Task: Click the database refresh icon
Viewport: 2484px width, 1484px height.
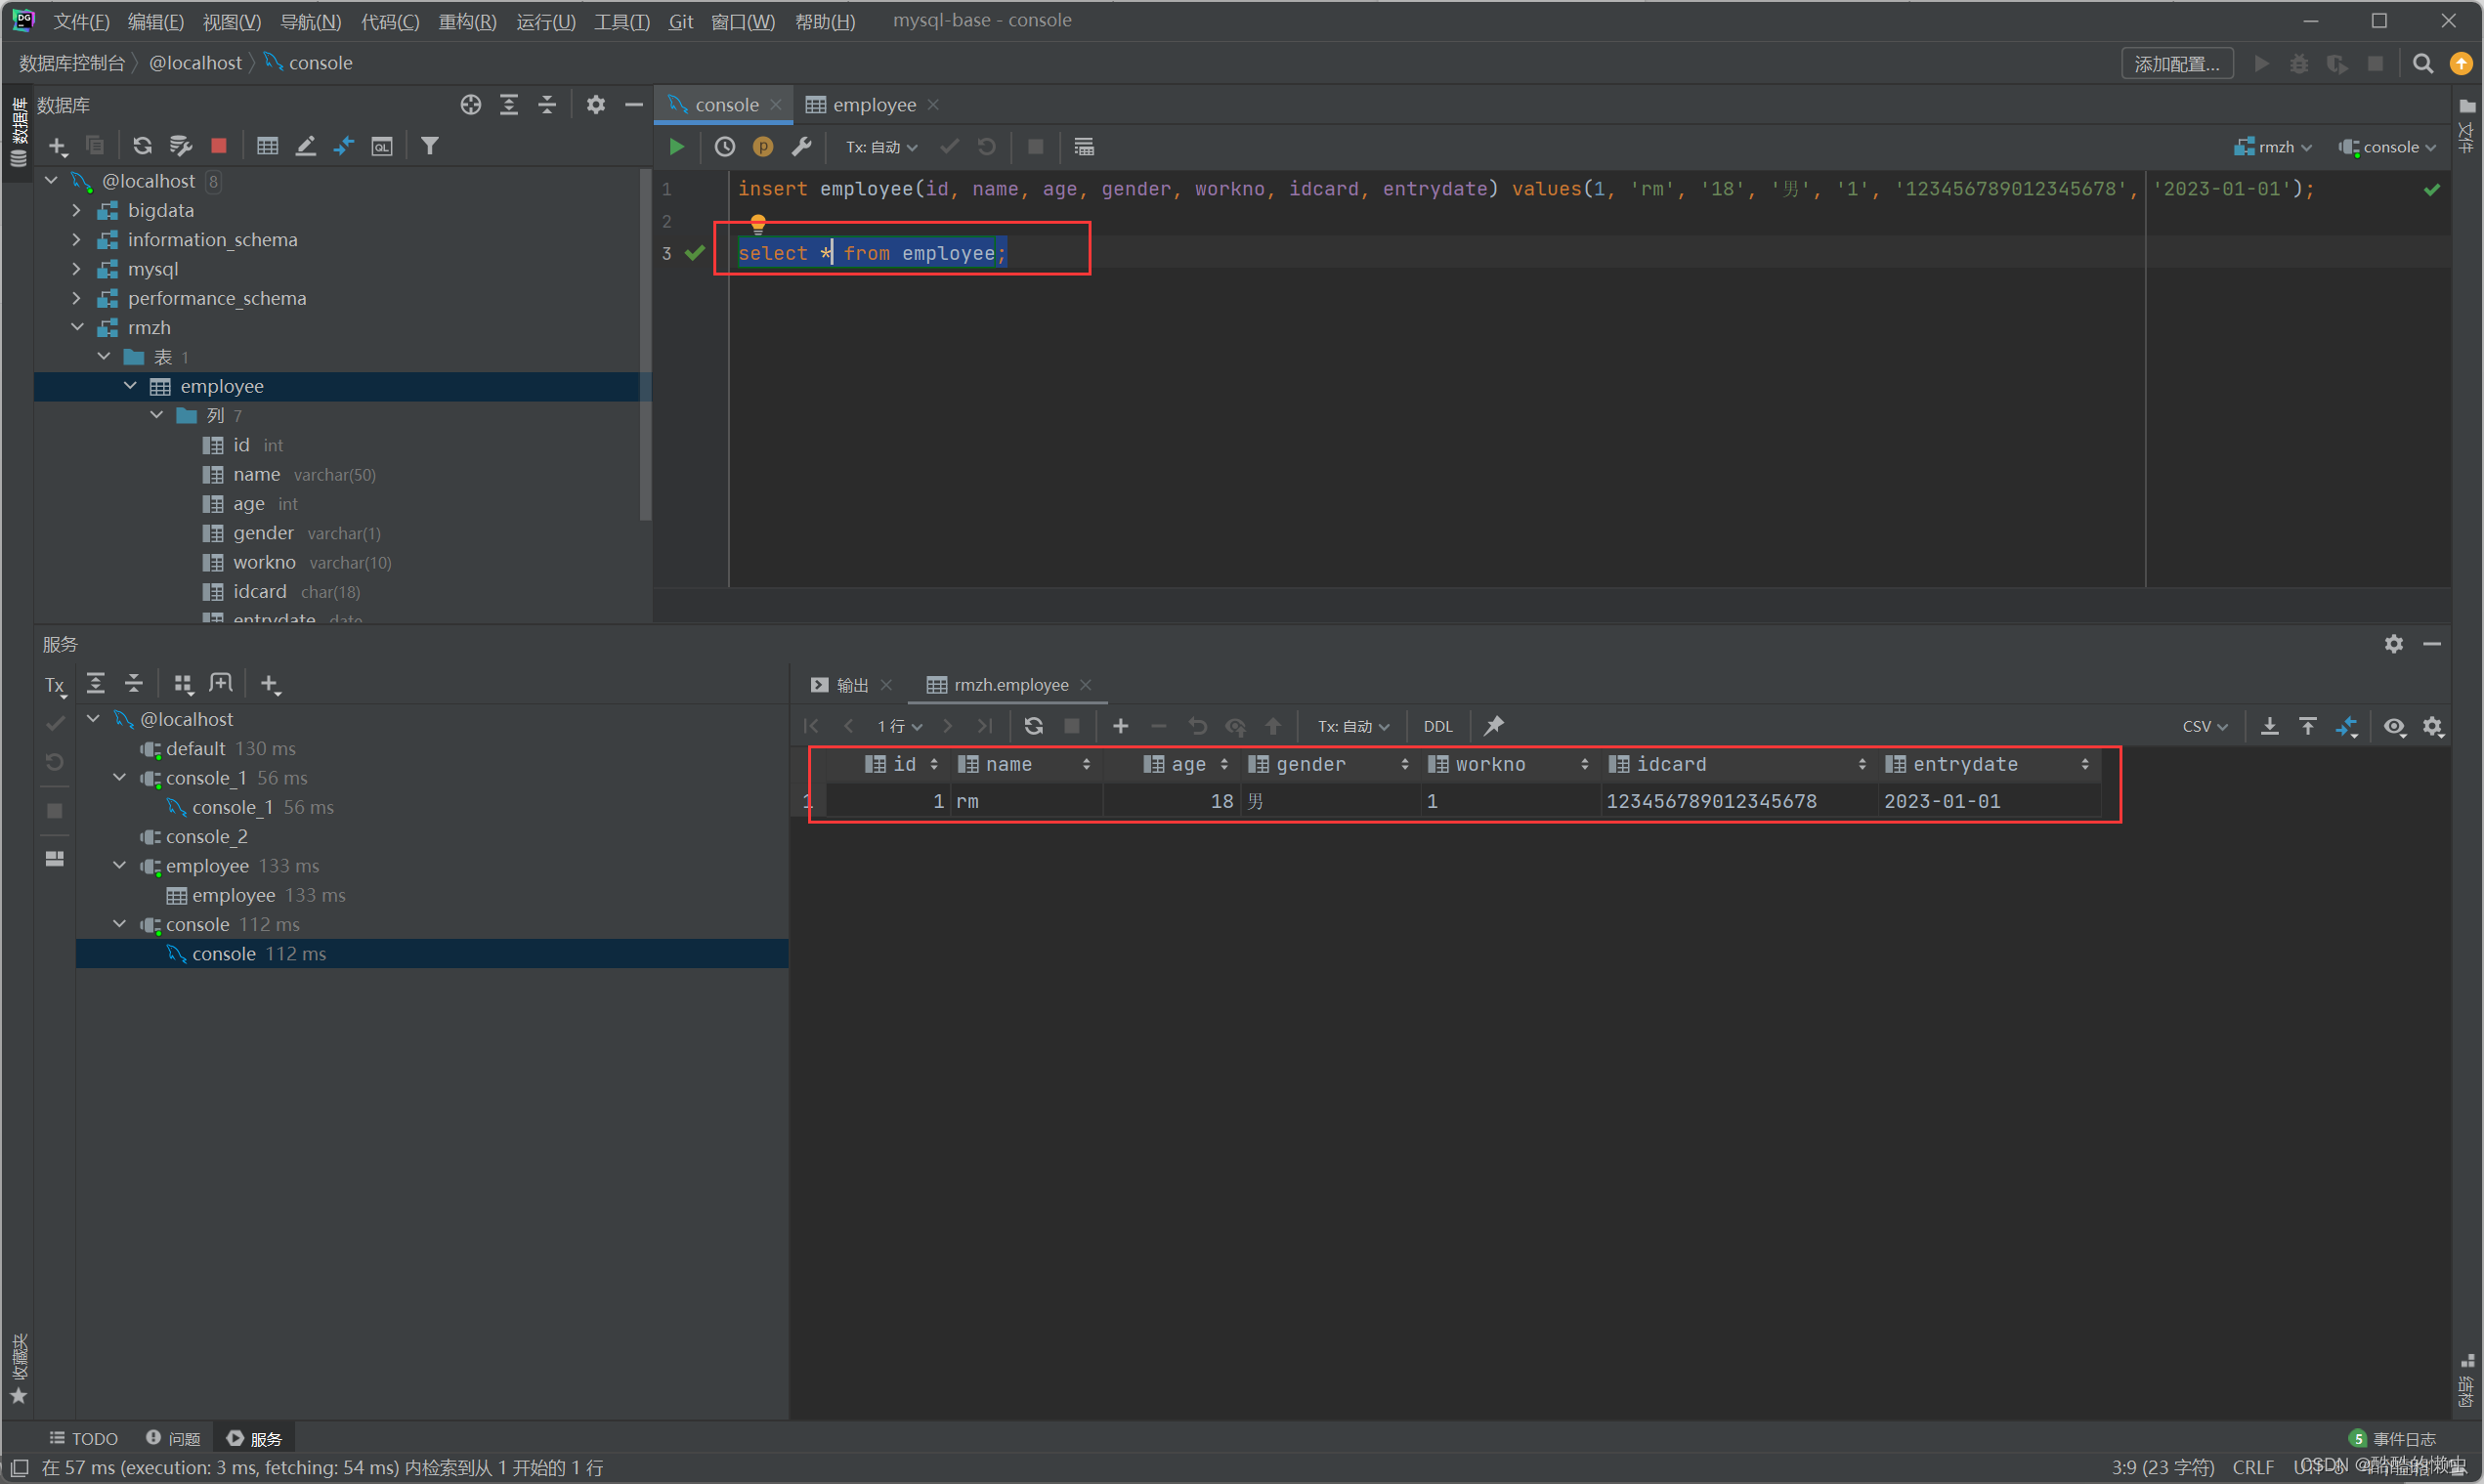Action: (142, 146)
